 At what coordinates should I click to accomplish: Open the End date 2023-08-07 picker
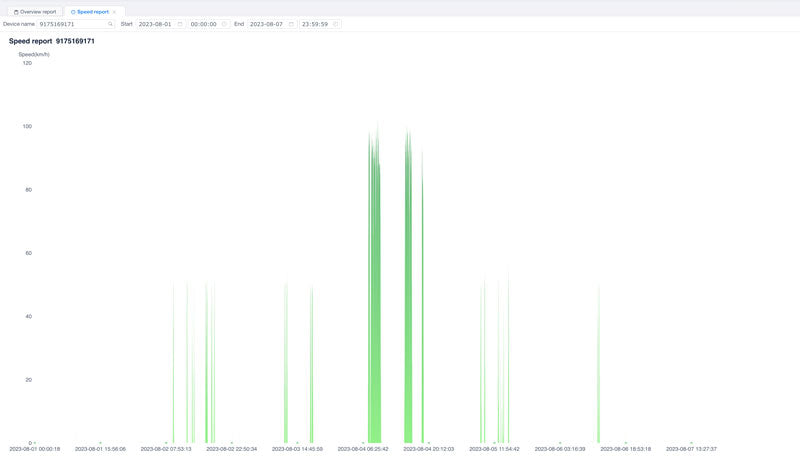[x=267, y=23]
